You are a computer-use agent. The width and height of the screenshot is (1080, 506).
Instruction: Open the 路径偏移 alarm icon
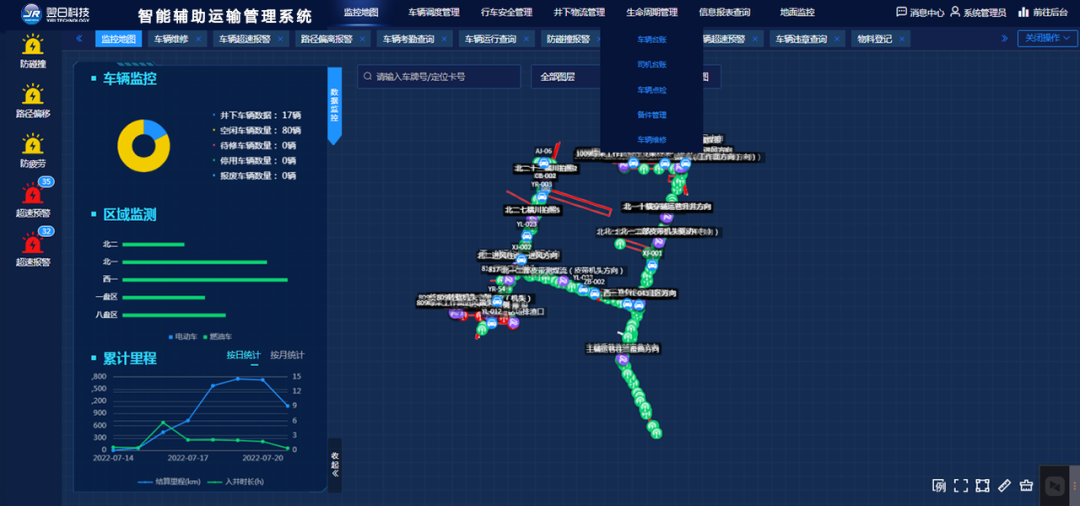pyautogui.click(x=32, y=95)
